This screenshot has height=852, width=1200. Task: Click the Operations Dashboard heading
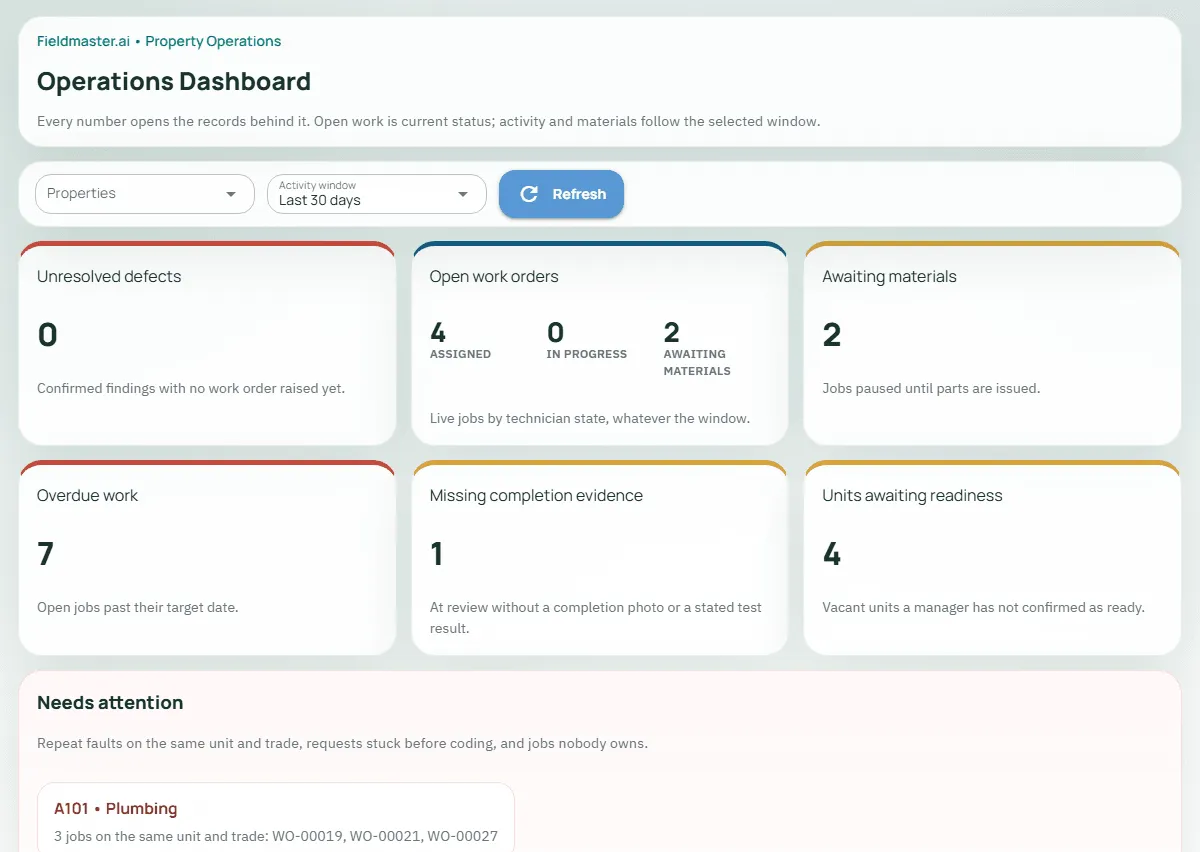click(174, 82)
